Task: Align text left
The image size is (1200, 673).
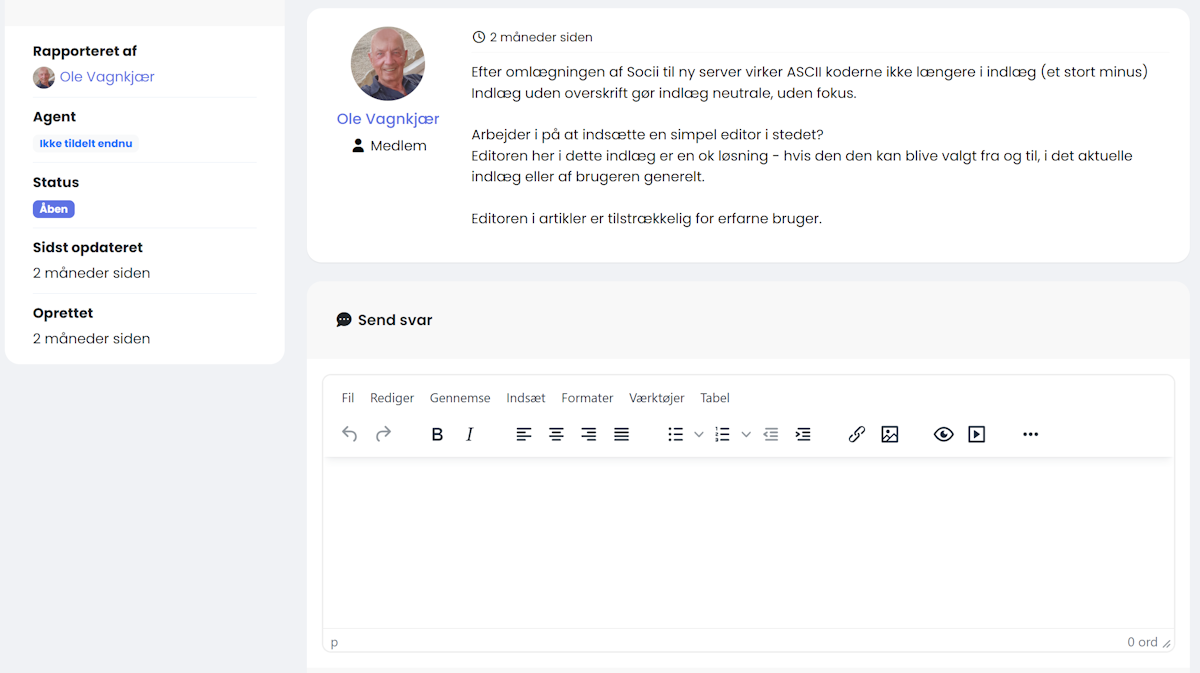Action: tap(524, 434)
